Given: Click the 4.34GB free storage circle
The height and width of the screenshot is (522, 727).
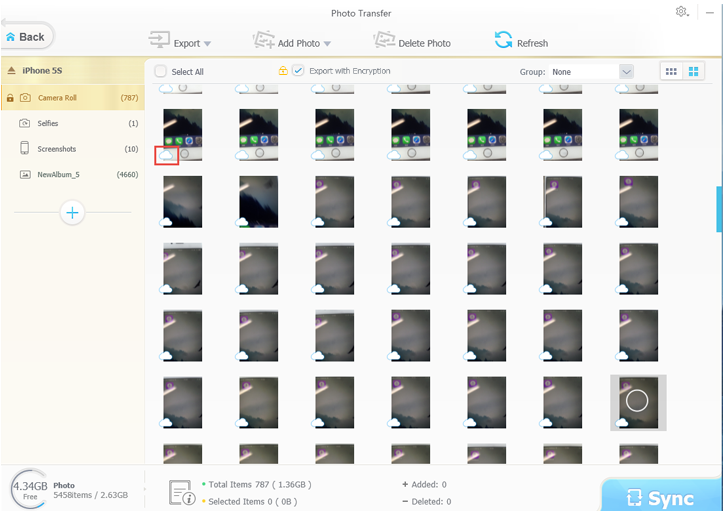Looking at the screenshot, I should coord(30,490).
